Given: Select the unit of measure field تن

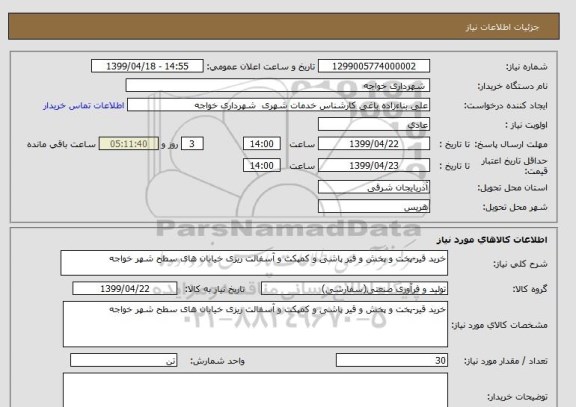Looking at the screenshot, I should click(x=123, y=360).
